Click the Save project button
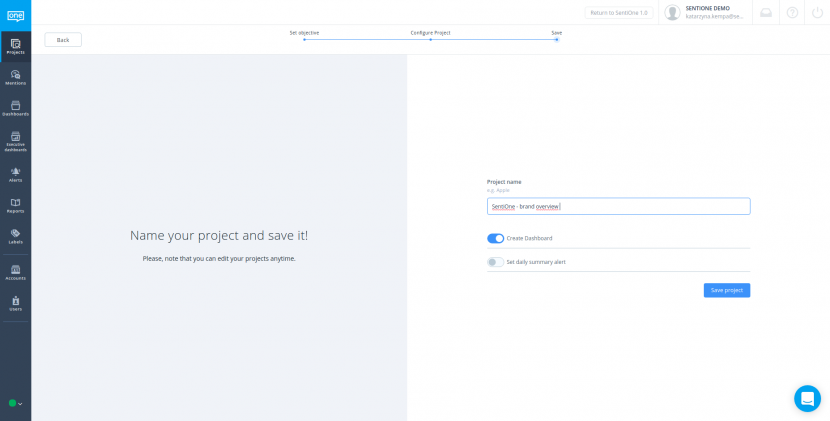The width and height of the screenshot is (830, 421). 726,290
